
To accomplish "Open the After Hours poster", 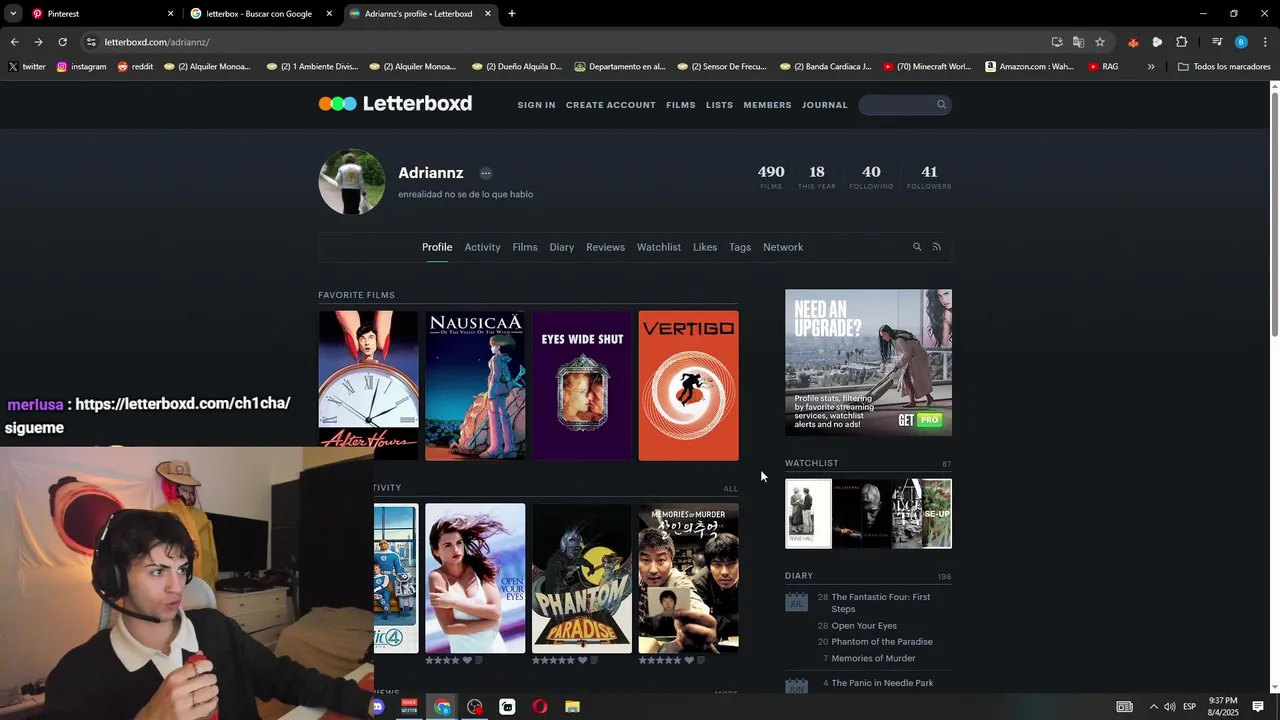I will 368,386.
